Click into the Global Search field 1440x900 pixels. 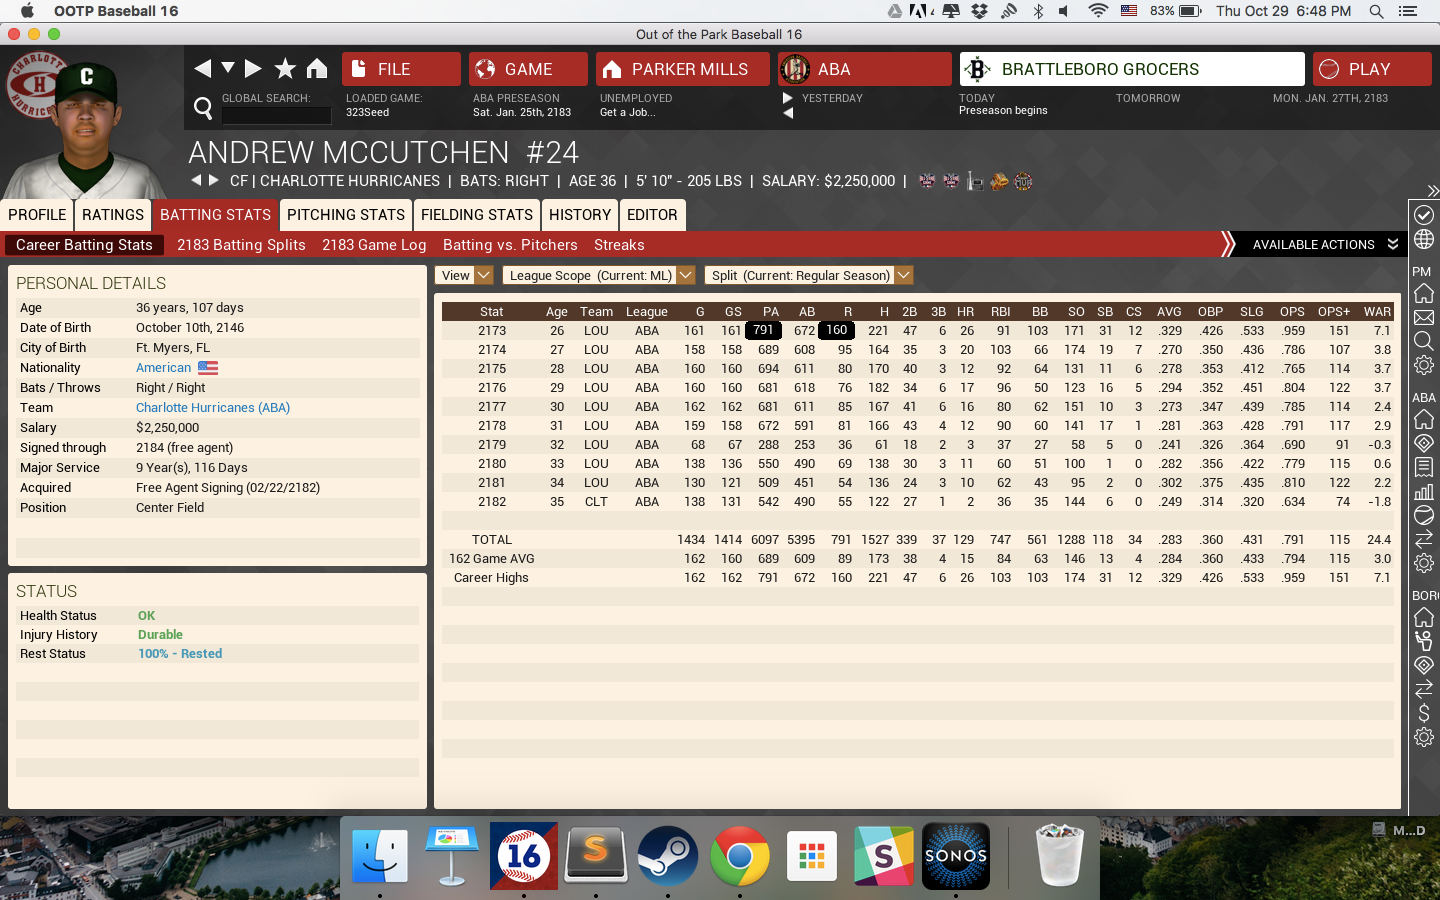coord(276,115)
